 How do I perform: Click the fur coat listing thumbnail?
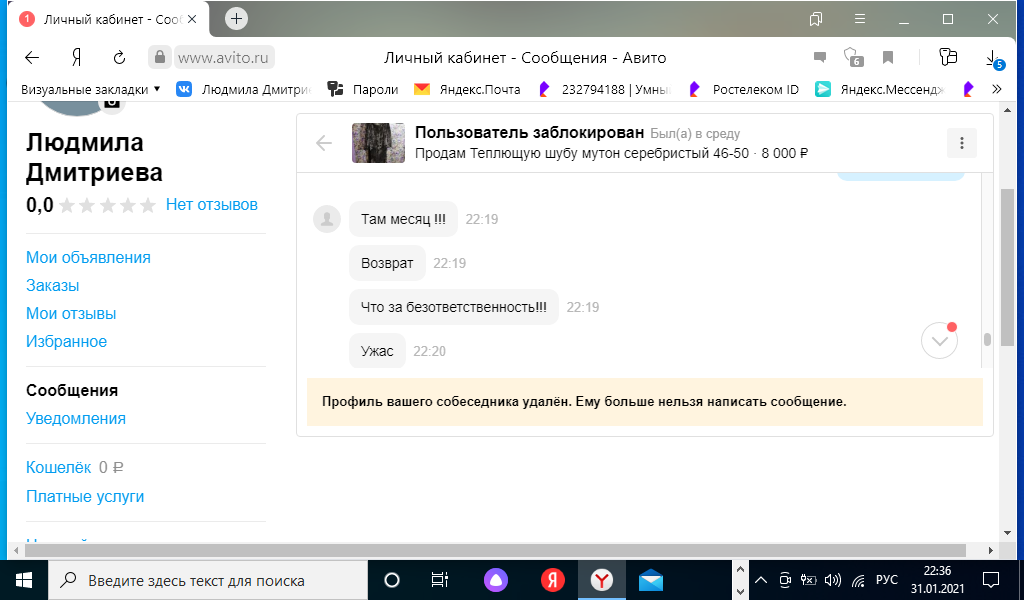378,143
